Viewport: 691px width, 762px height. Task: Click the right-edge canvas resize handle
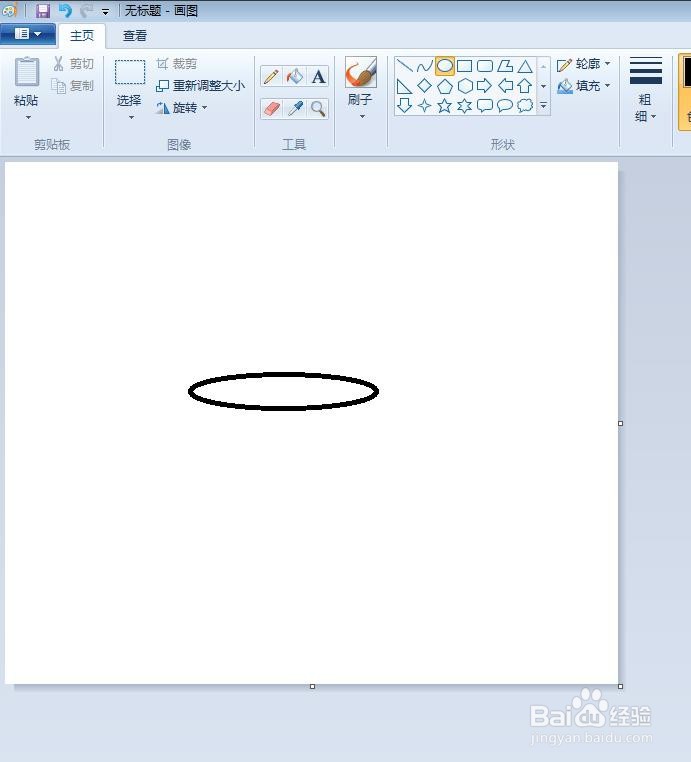[x=621, y=423]
